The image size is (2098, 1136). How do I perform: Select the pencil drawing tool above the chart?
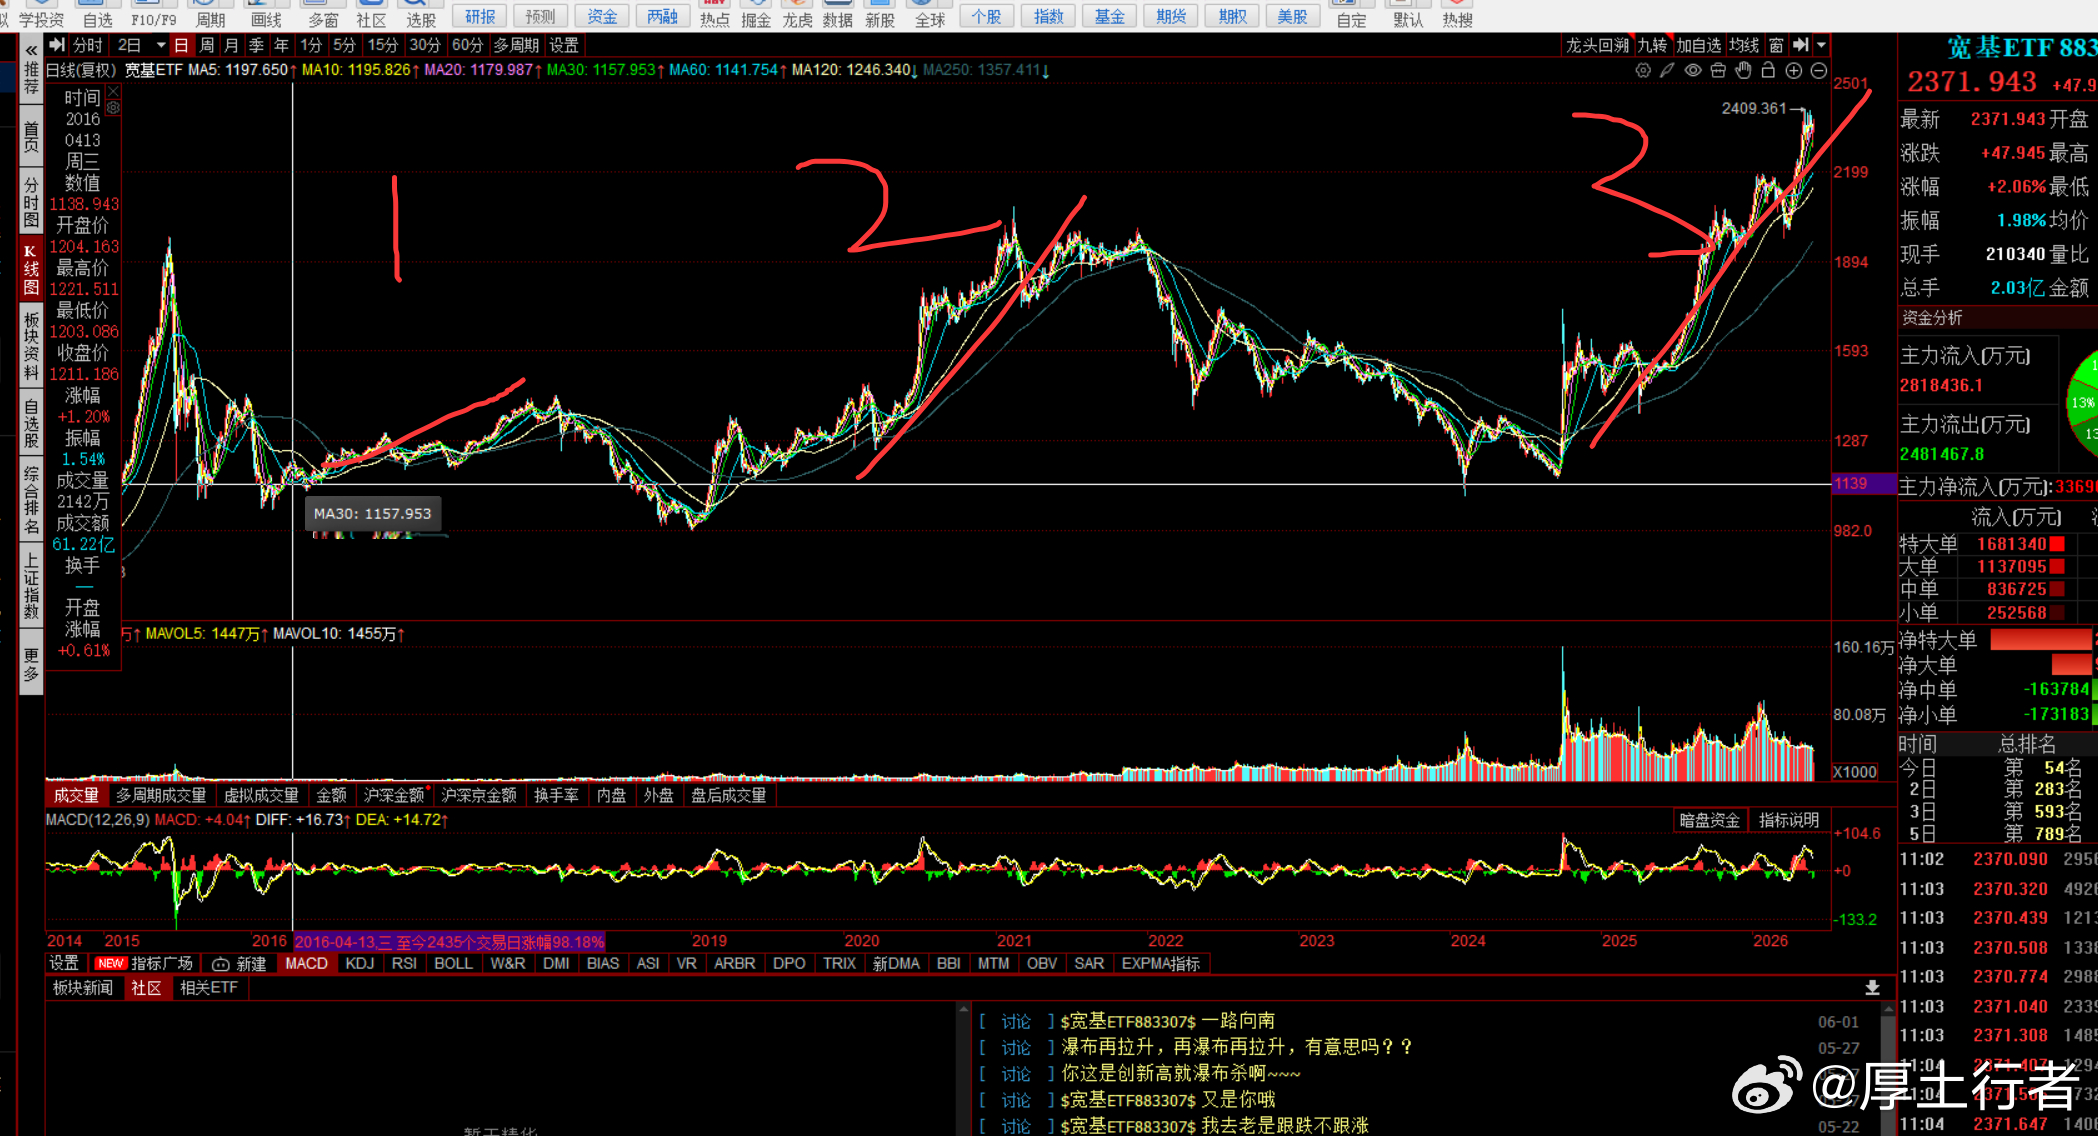click(1667, 70)
